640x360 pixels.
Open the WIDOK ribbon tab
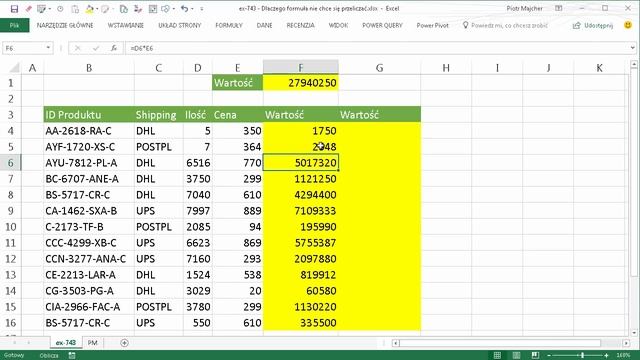tap(338, 25)
